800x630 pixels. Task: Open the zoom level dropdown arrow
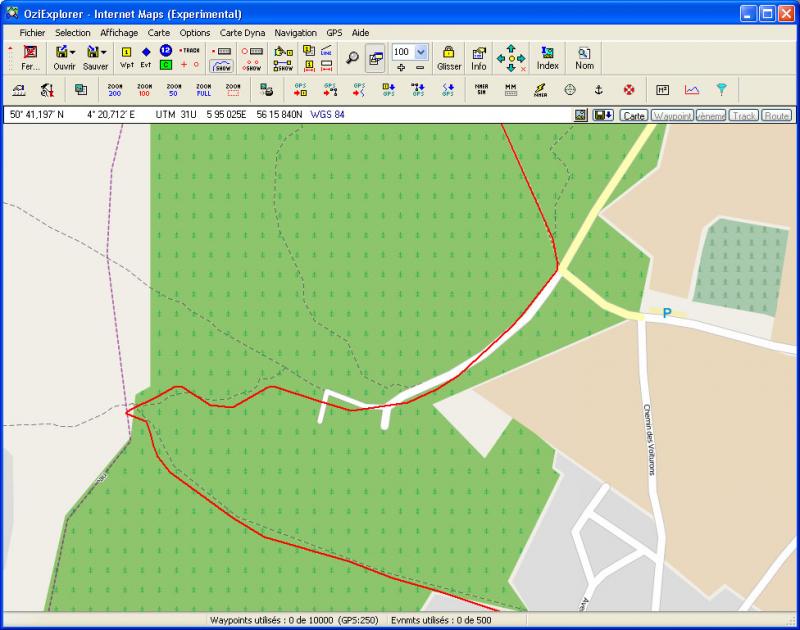coord(421,52)
